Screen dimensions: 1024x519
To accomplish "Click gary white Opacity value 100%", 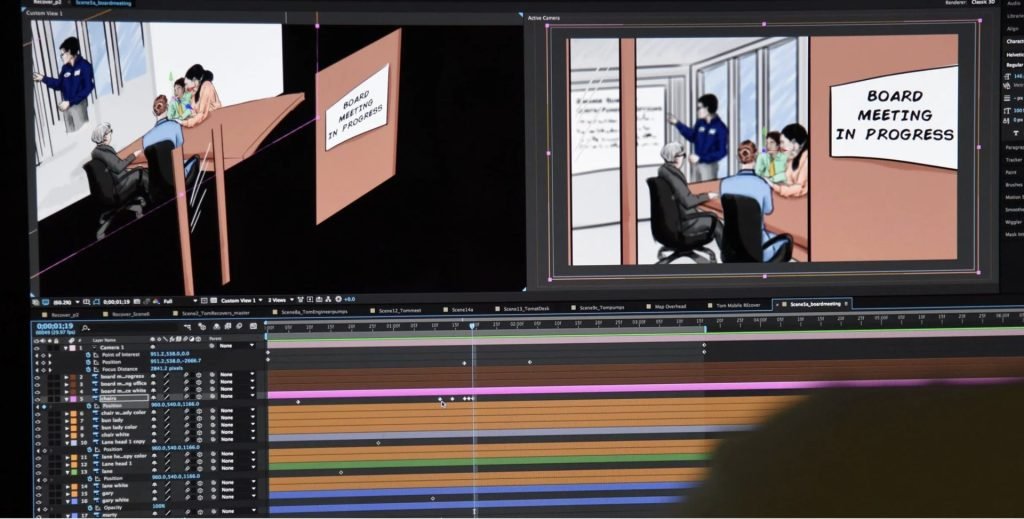I will (159, 507).
